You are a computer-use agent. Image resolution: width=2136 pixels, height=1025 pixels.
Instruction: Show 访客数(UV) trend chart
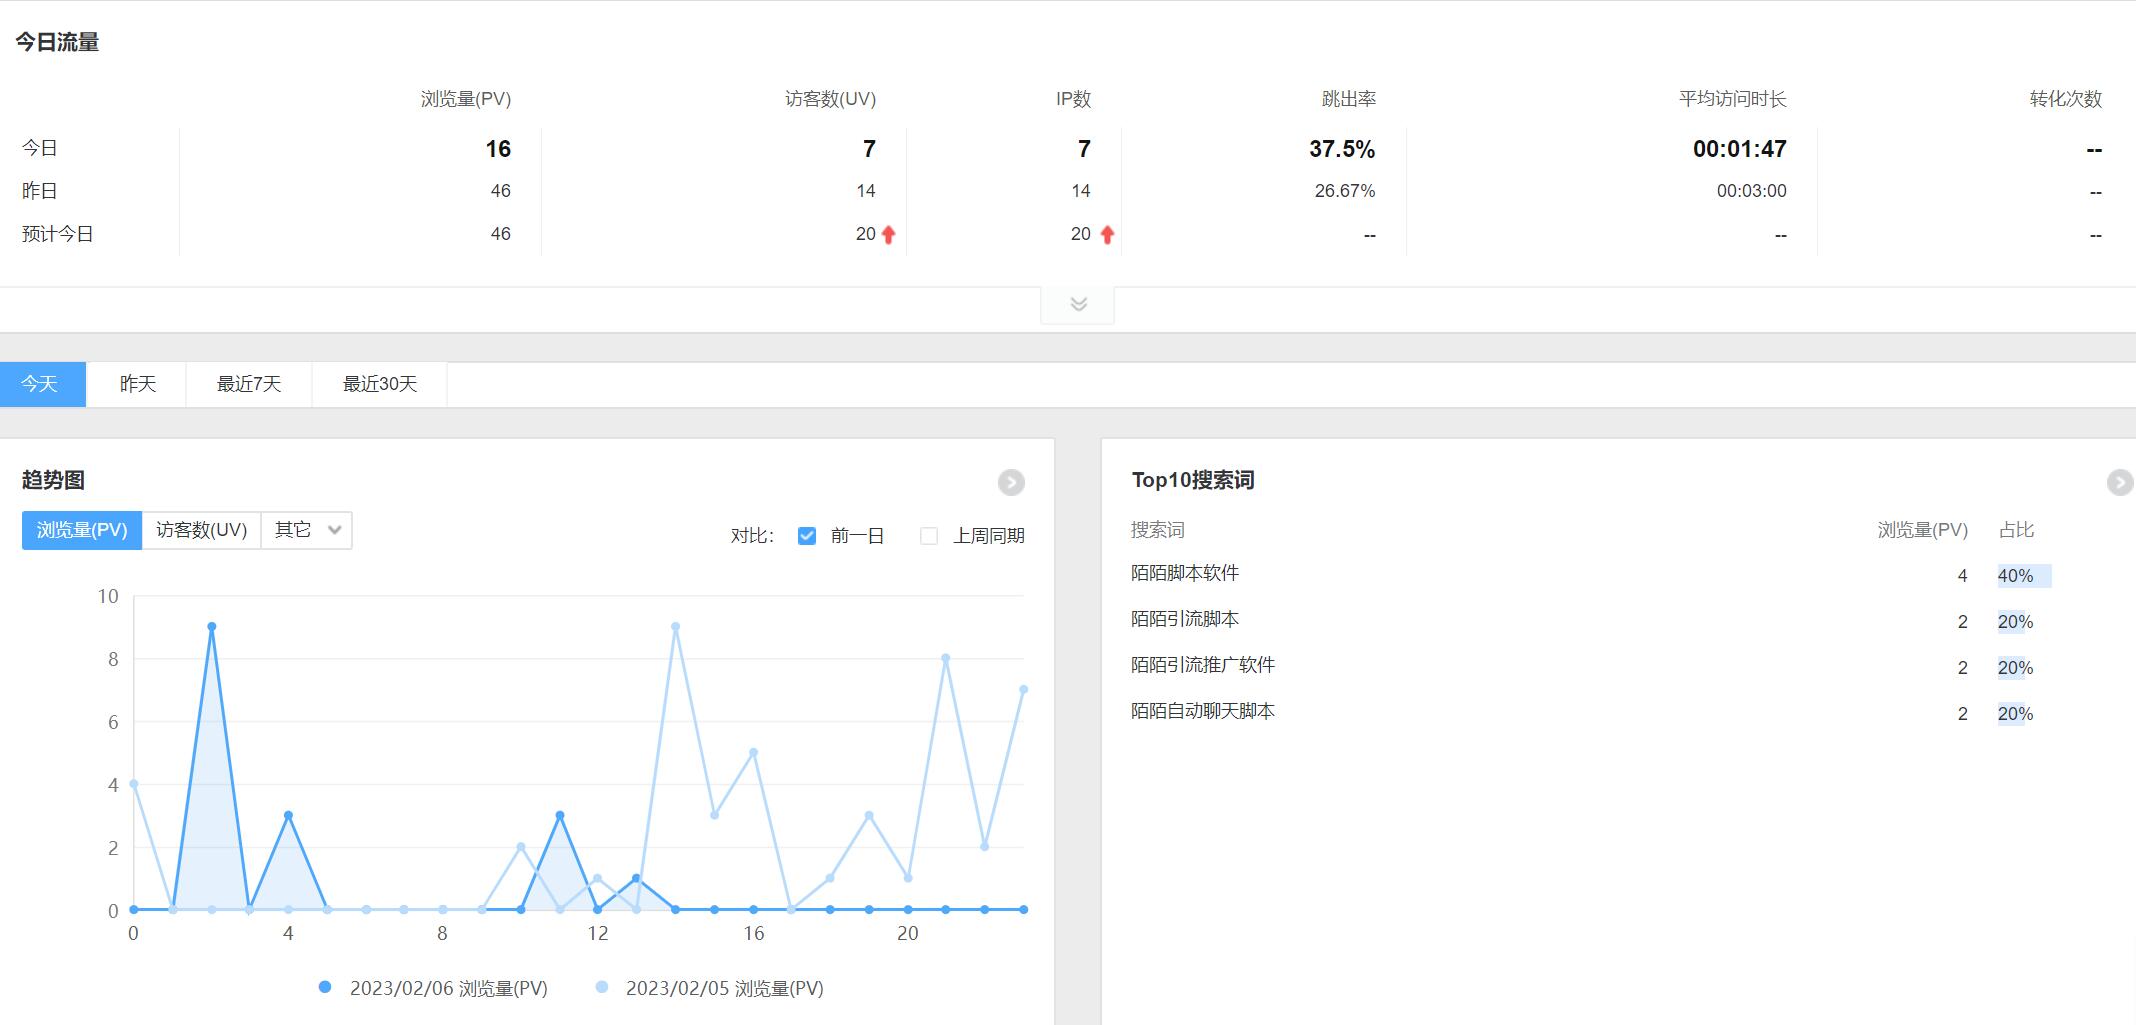(201, 530)
